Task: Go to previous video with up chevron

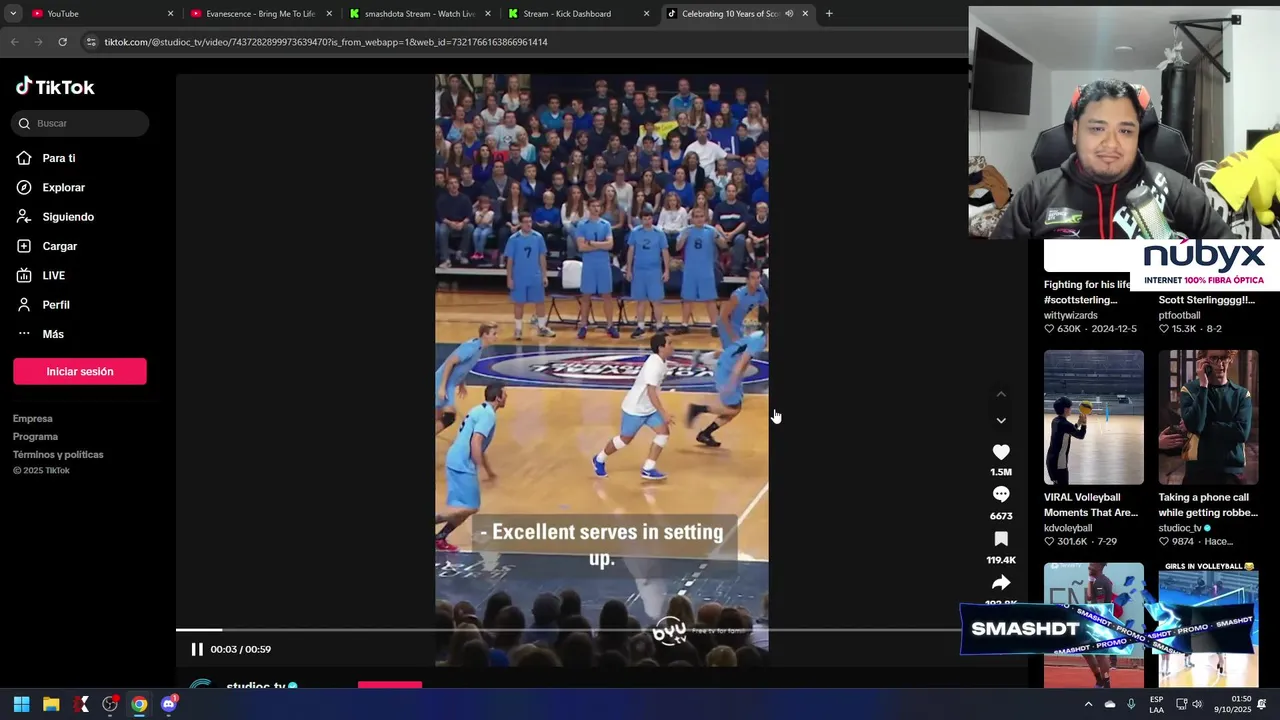Action: pos(1001,394)
